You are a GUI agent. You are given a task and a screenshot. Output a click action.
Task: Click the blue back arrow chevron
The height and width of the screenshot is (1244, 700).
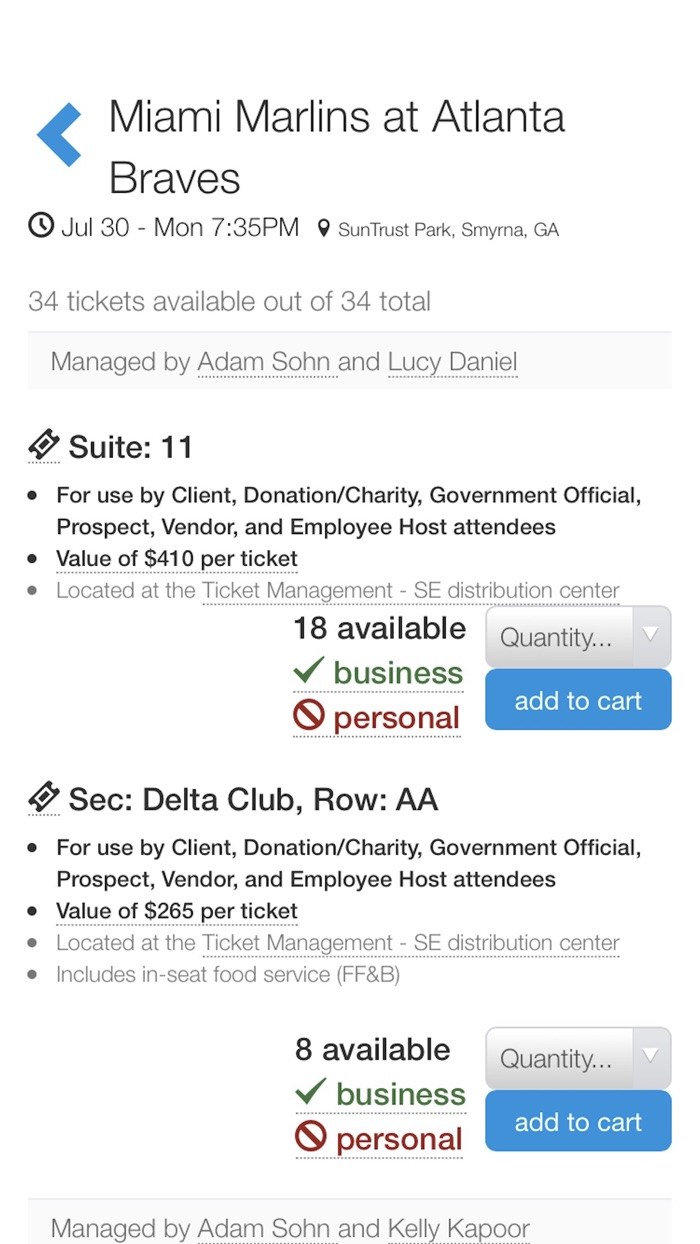pos(58,133)
